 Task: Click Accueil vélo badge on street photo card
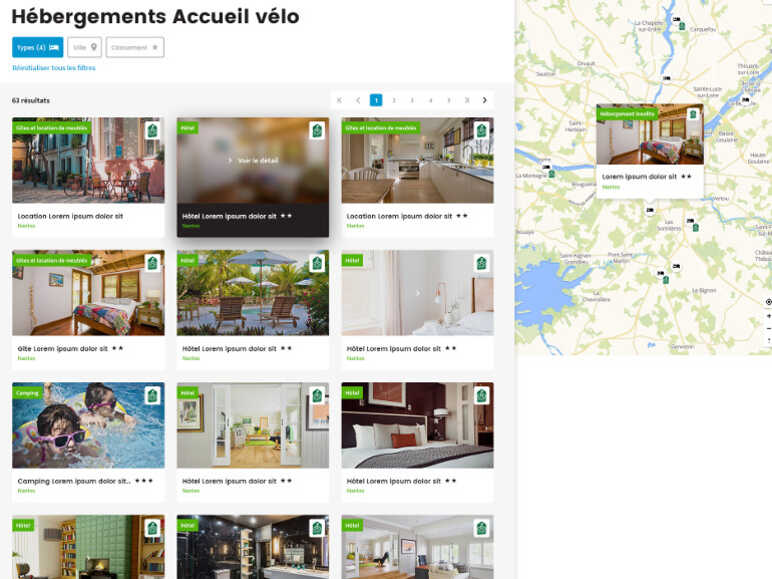pyautogui.click(x=153, y=130)
